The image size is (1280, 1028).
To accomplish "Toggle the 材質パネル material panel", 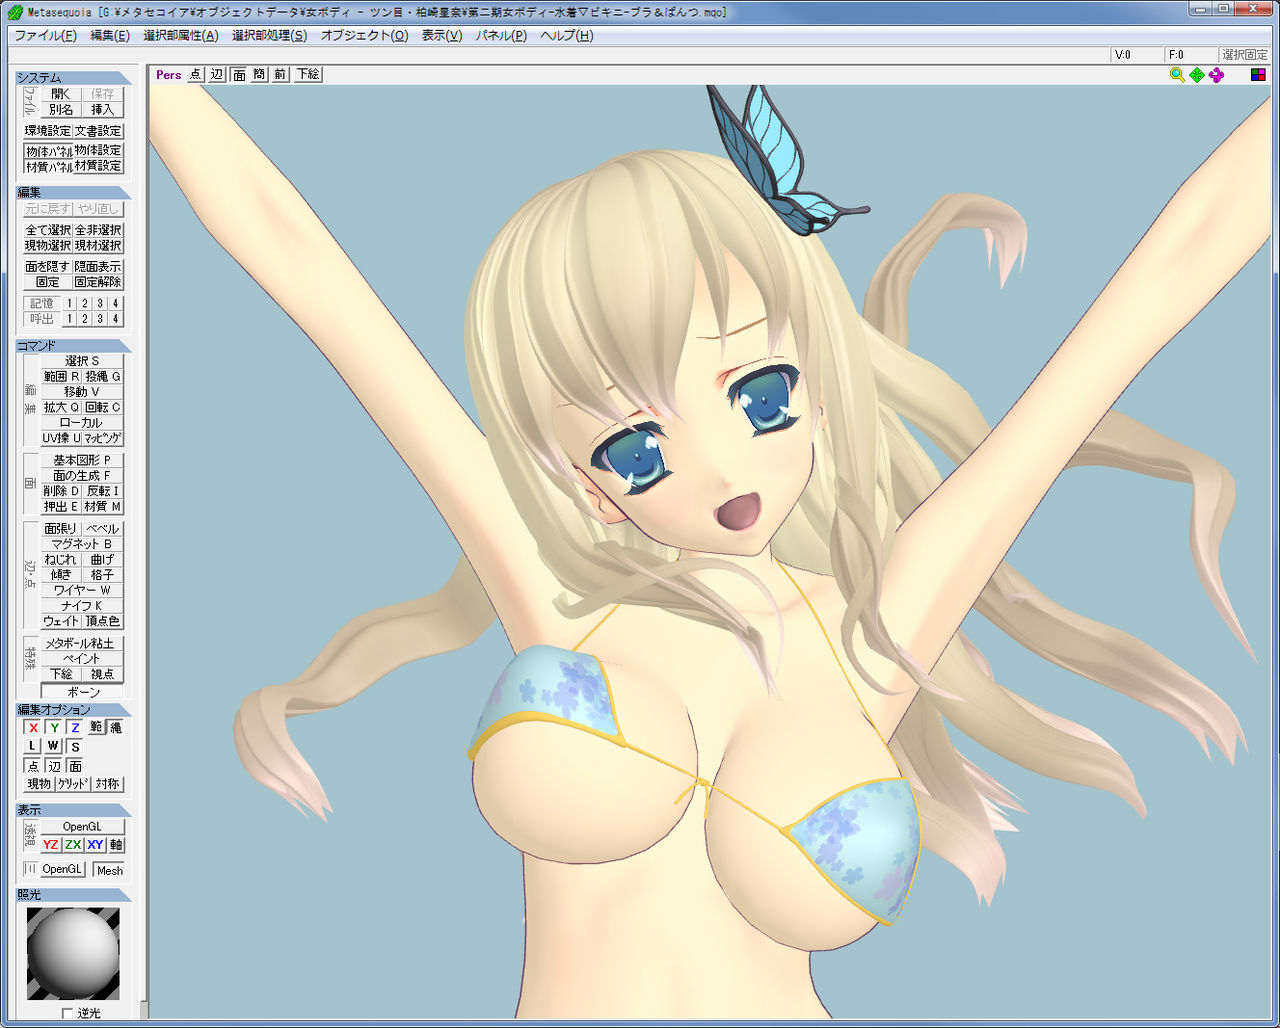I will click(x=48, y=167).
